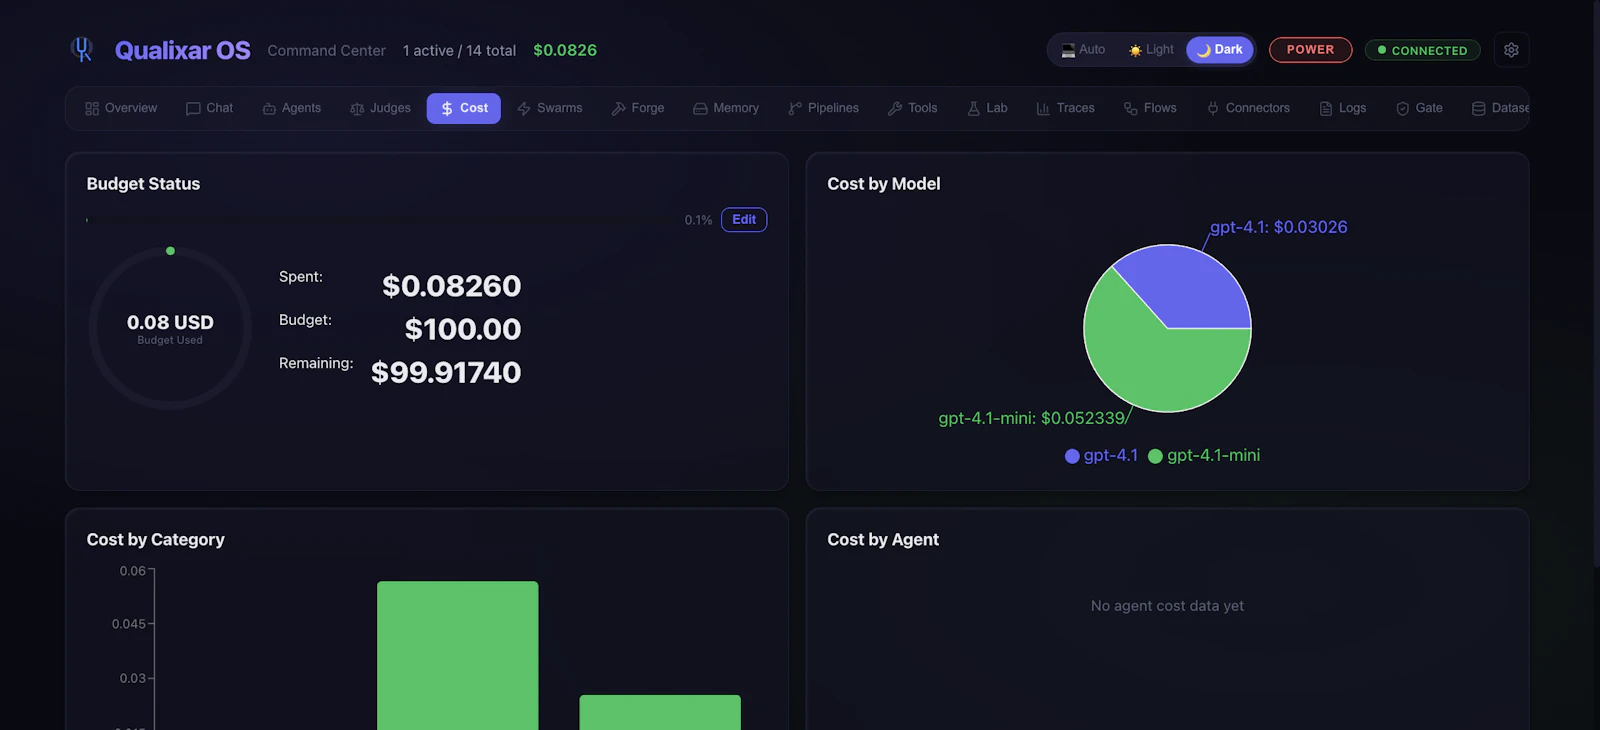View the Traces tab
1600x730 pixels.
(x=1066, y=108)
